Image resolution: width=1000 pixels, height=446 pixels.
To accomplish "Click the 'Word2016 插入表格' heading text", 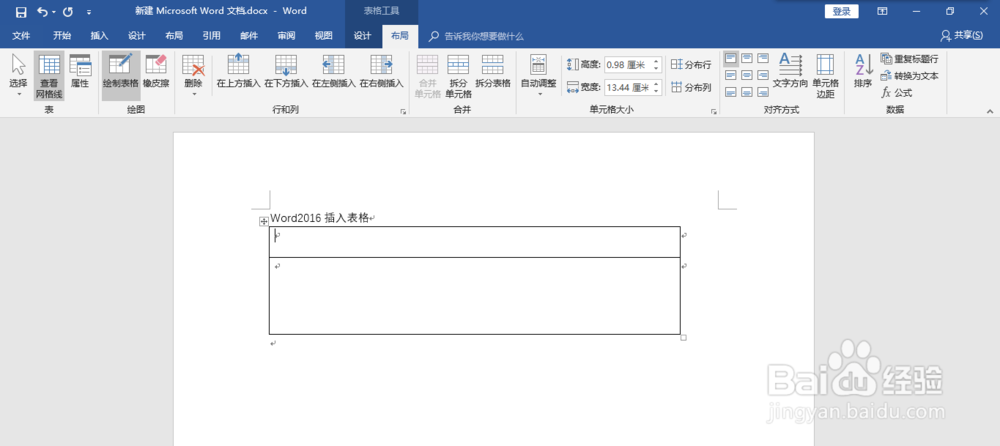I will tap(320, 218).
